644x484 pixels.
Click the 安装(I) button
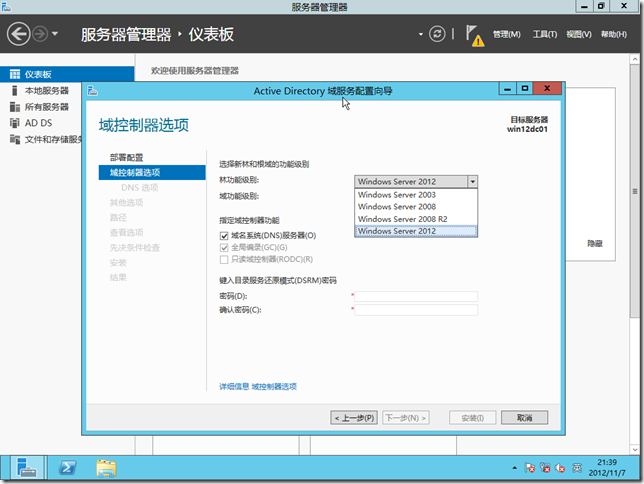pyautogui.click(x=472, y=418)
